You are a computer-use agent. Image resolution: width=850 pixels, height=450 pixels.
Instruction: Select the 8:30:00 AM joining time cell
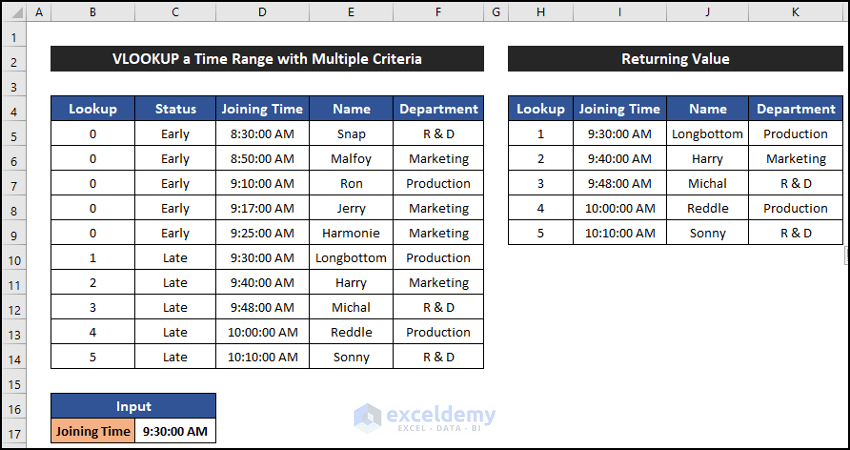[x=262, y=134]
